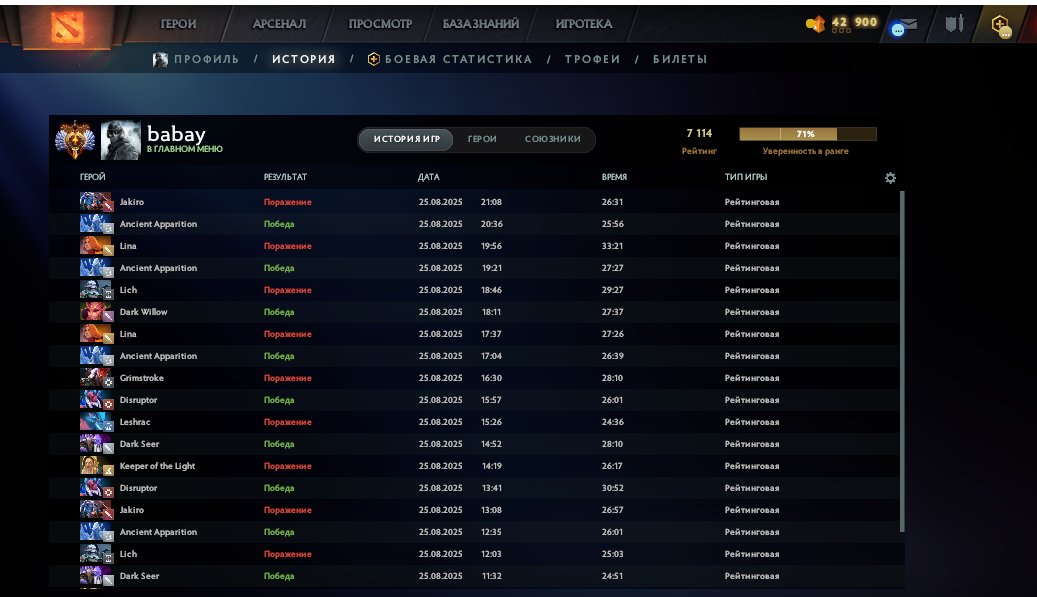Switch to the СОЮЗНИКИ pill tab
1037x597 pixels.
tap(553, 139)
